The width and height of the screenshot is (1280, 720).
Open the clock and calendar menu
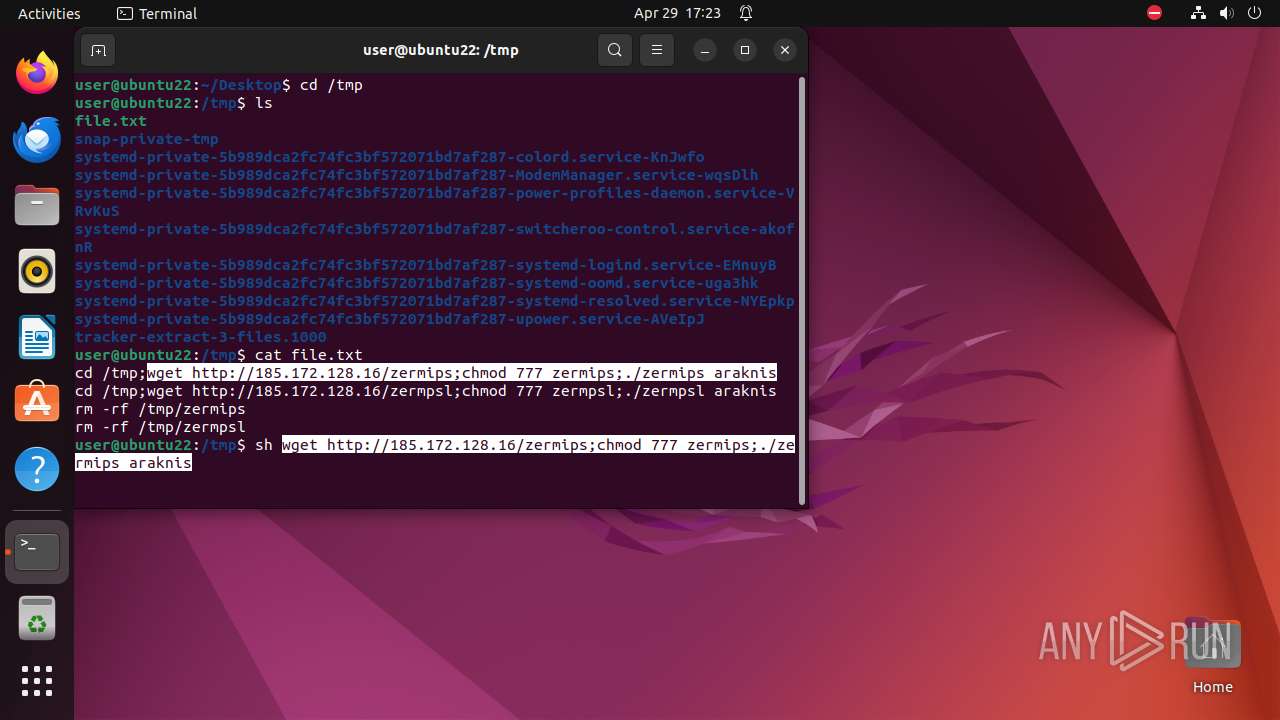(677, 13)
